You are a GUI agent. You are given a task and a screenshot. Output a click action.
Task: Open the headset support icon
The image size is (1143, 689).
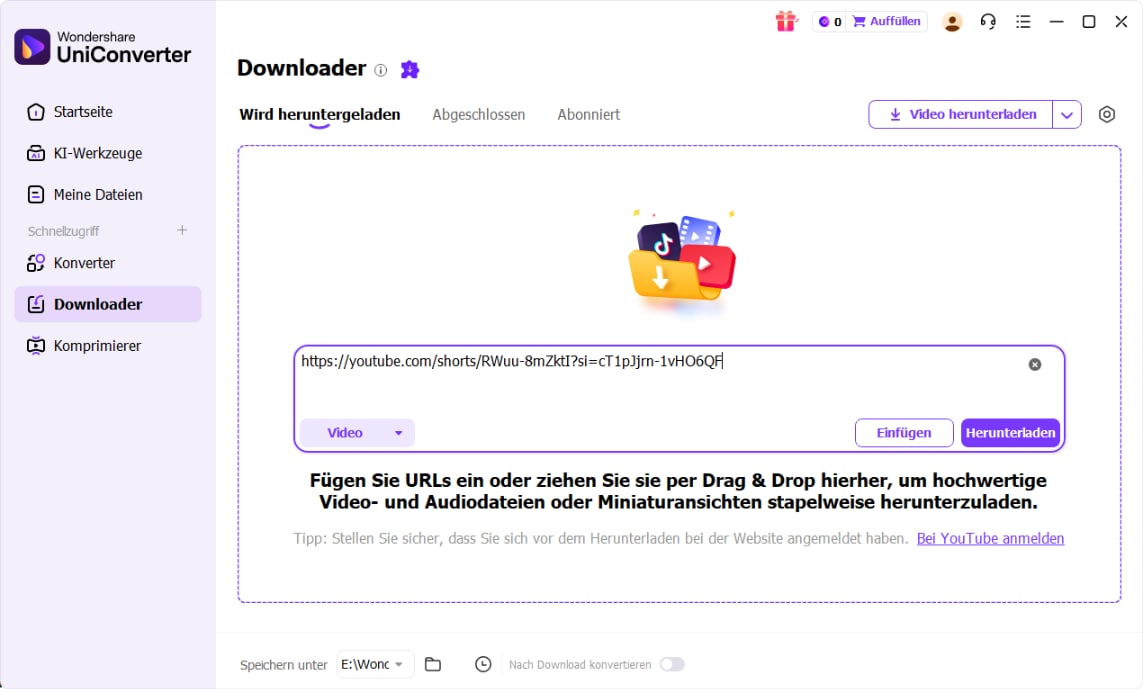pyautogui.click(x=988, y=21)
